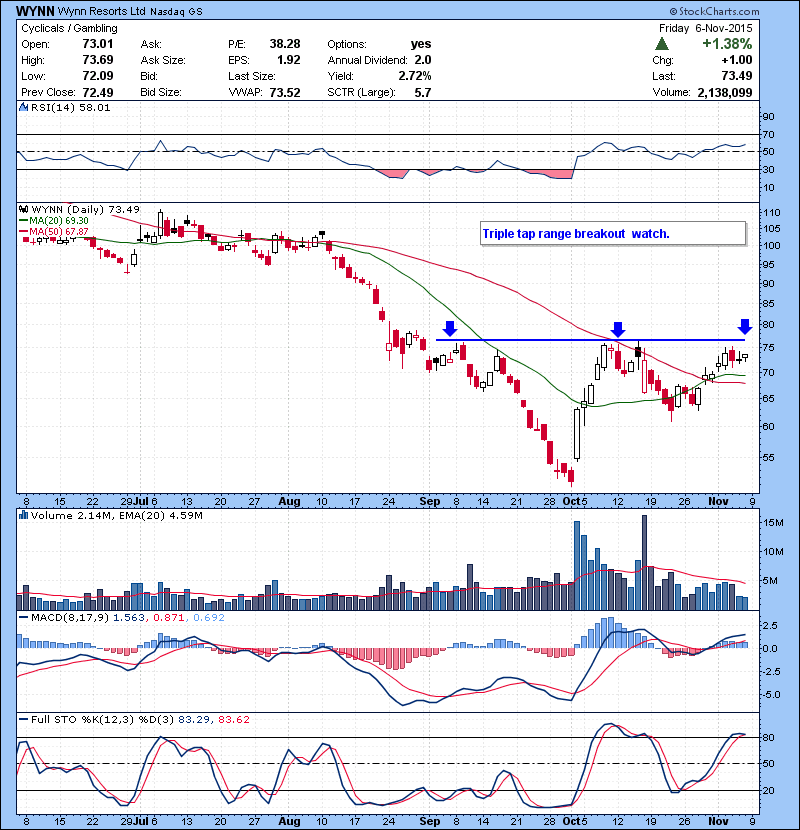Click the MA(50) 67.87 legend

click(x=53, y=232)
